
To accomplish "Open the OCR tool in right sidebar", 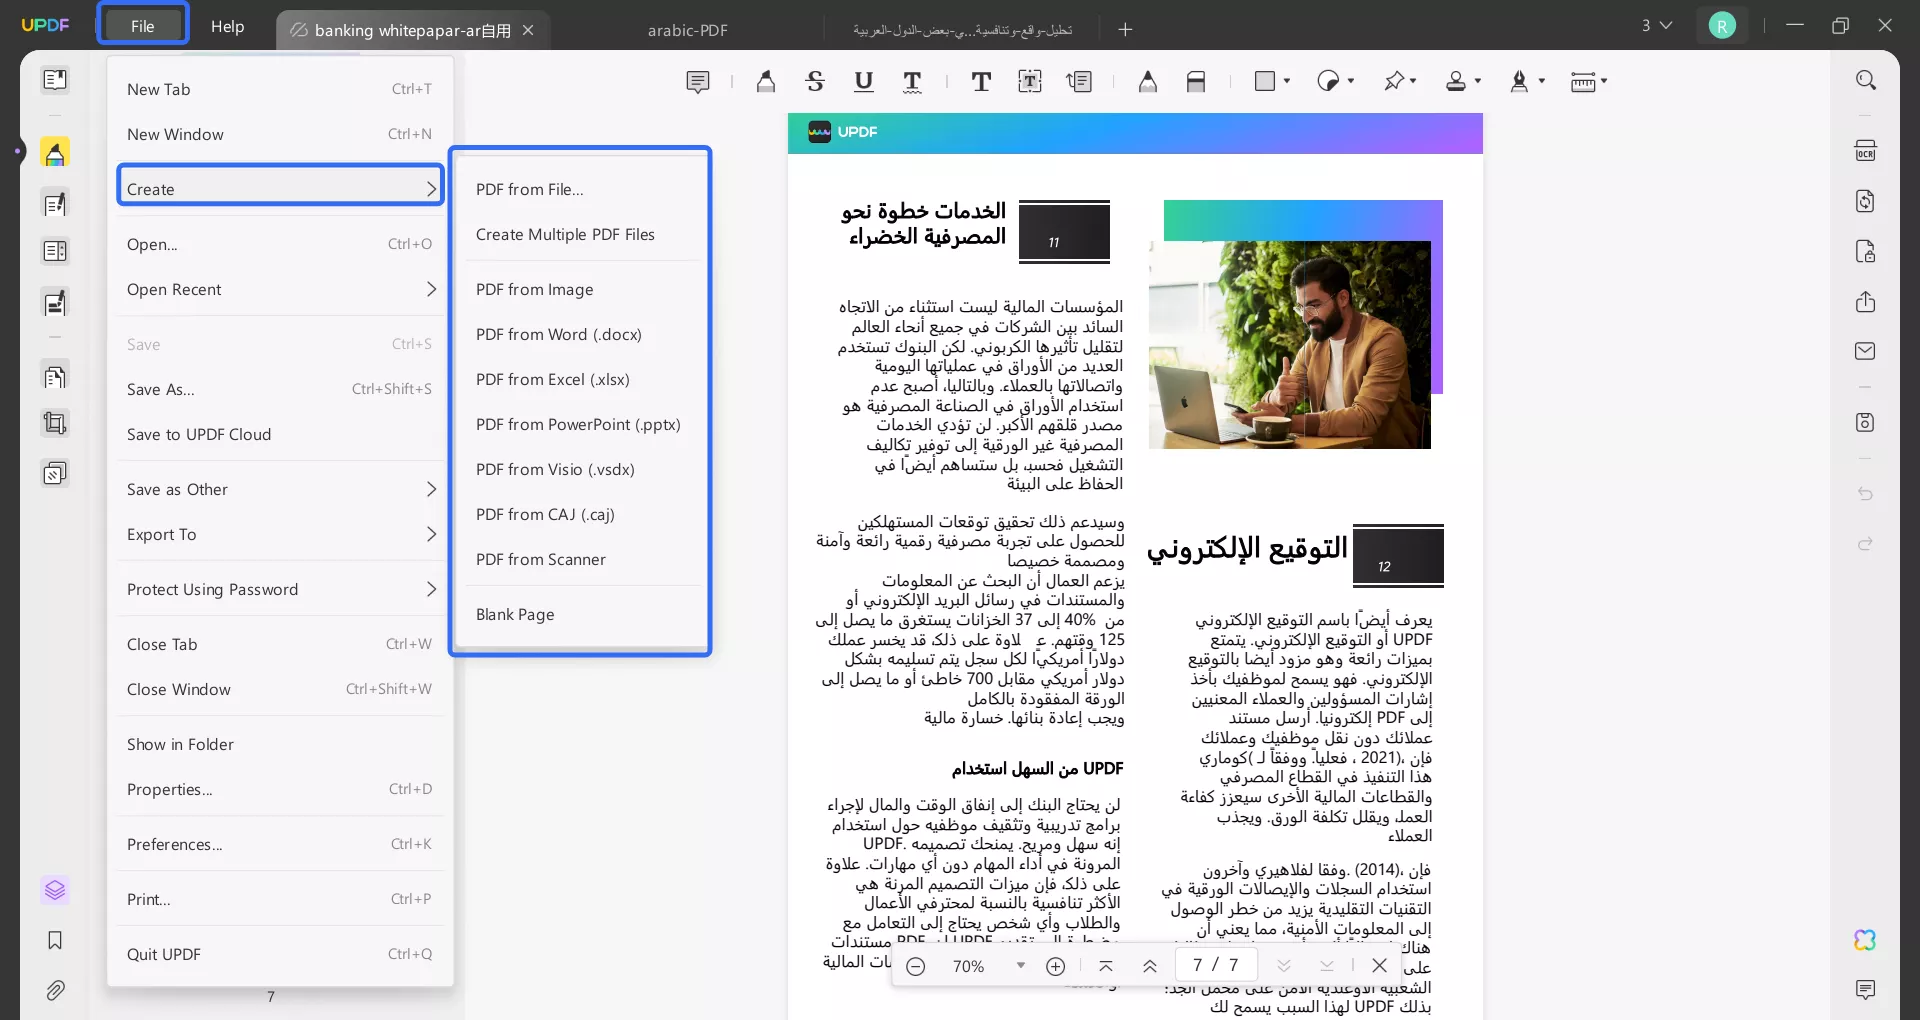I will 1865,151.
